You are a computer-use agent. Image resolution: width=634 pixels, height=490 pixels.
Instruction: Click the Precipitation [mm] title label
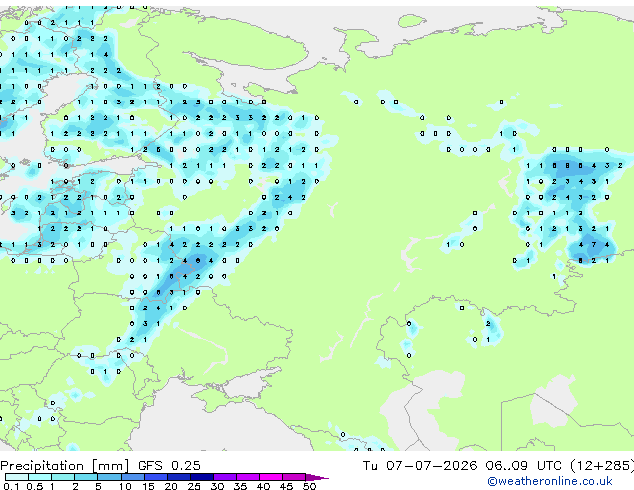65,466
